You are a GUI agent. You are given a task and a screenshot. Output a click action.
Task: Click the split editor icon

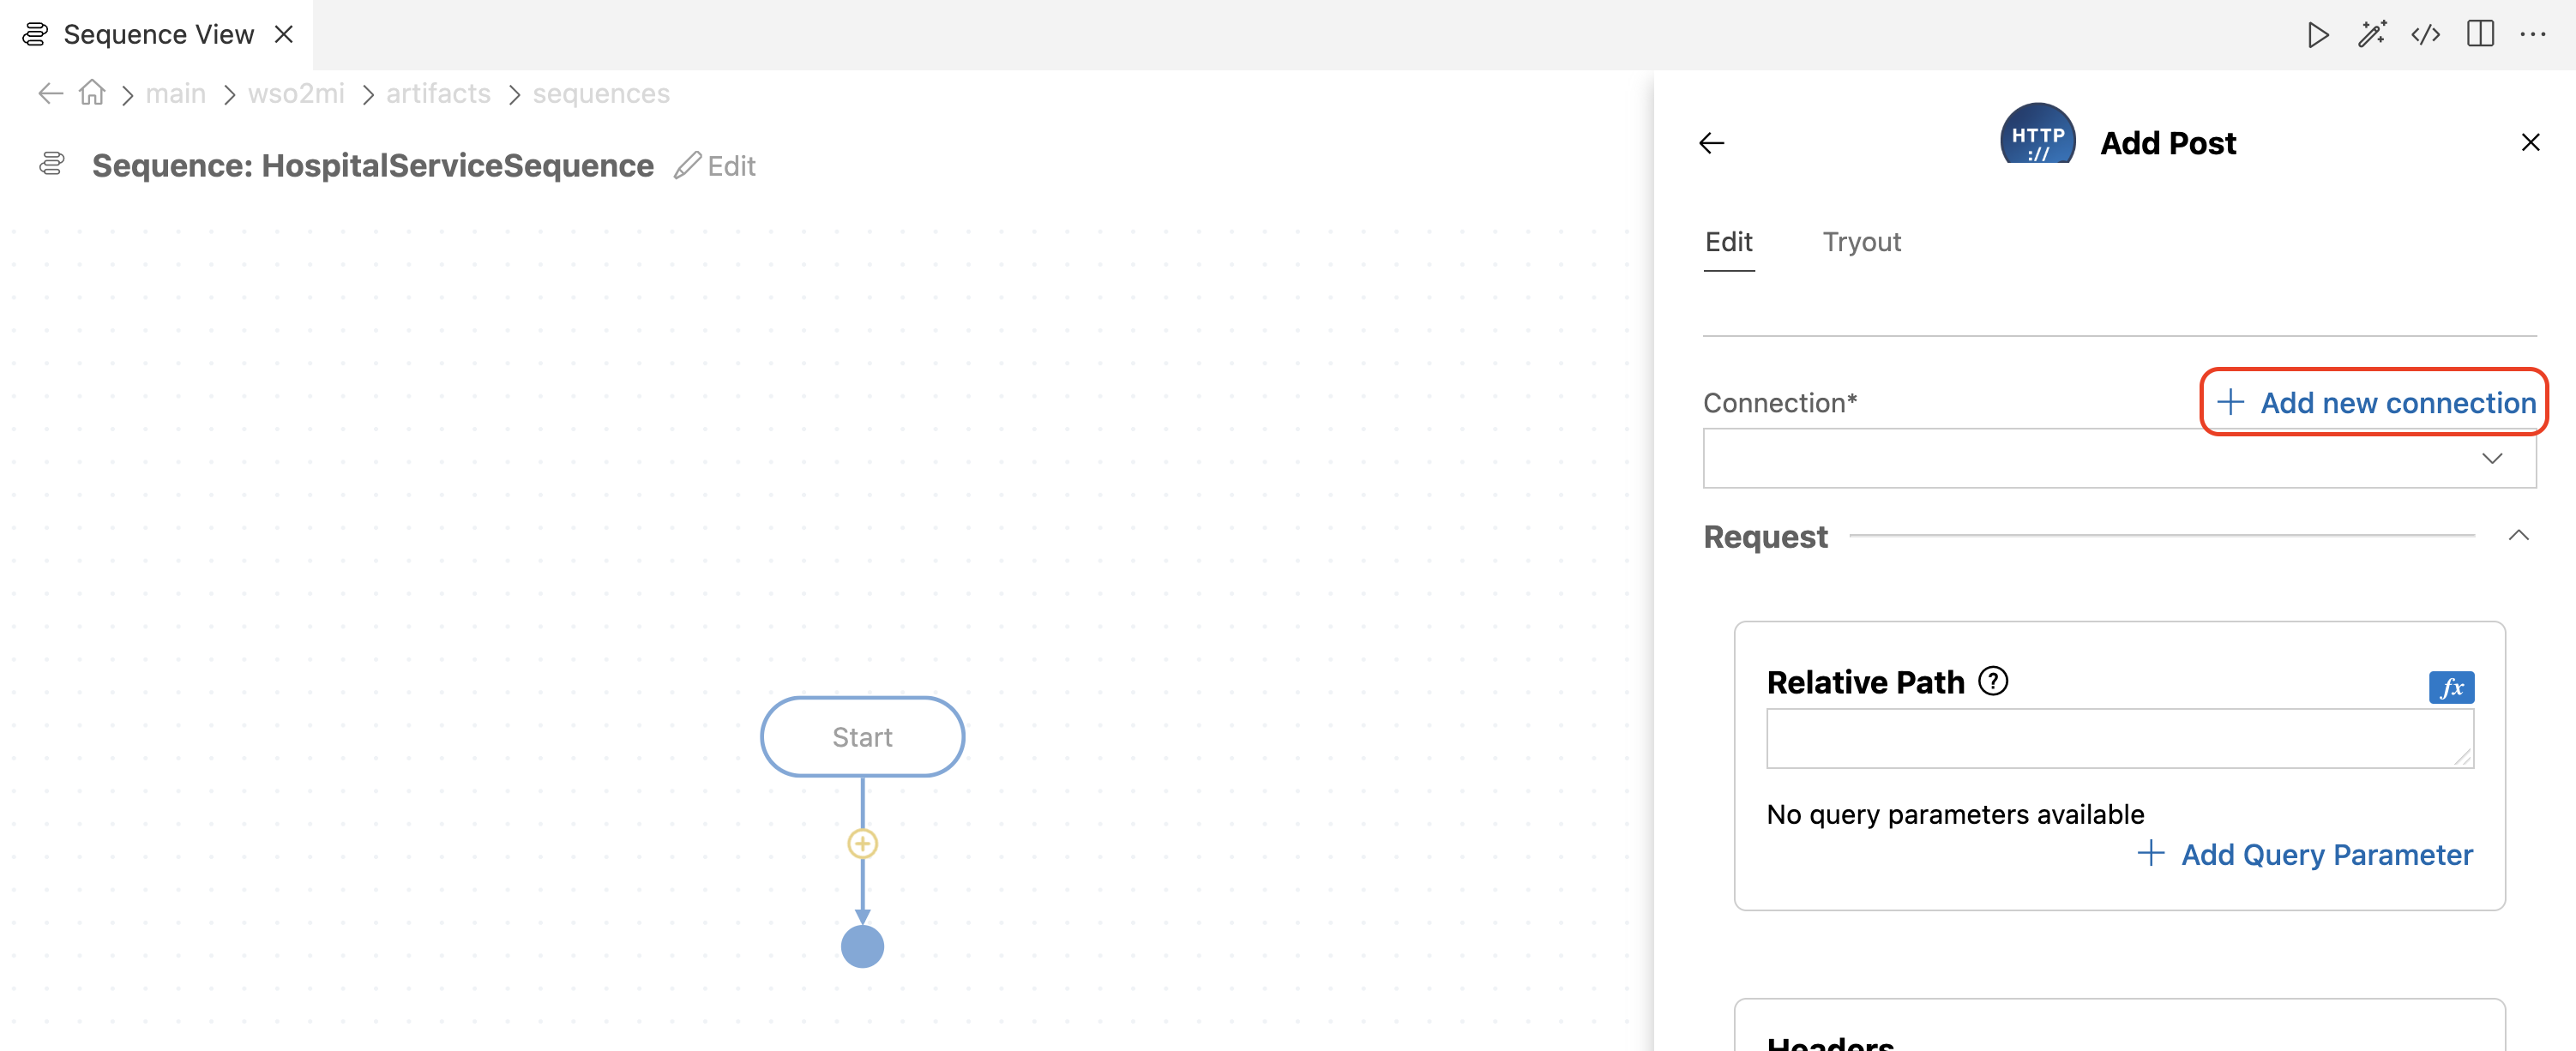pos(2480,35)
